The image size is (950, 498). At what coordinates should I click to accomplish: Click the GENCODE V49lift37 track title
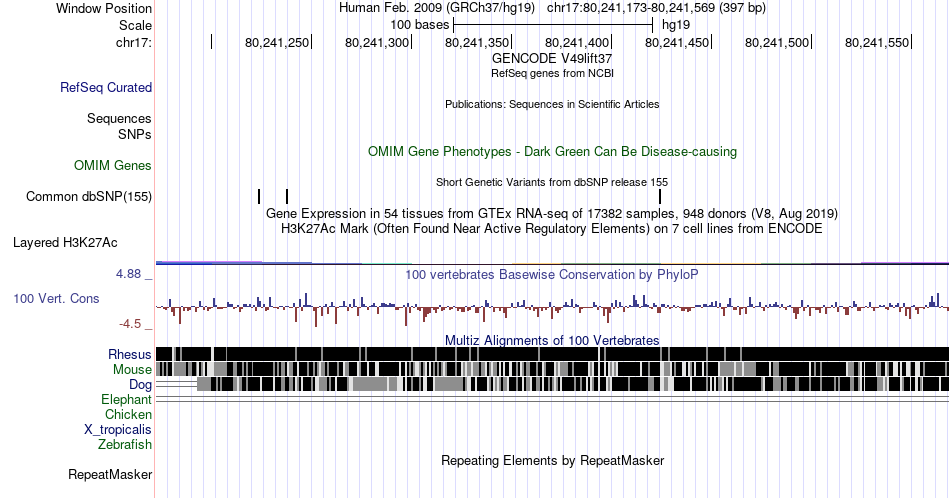tap(552, 58)
